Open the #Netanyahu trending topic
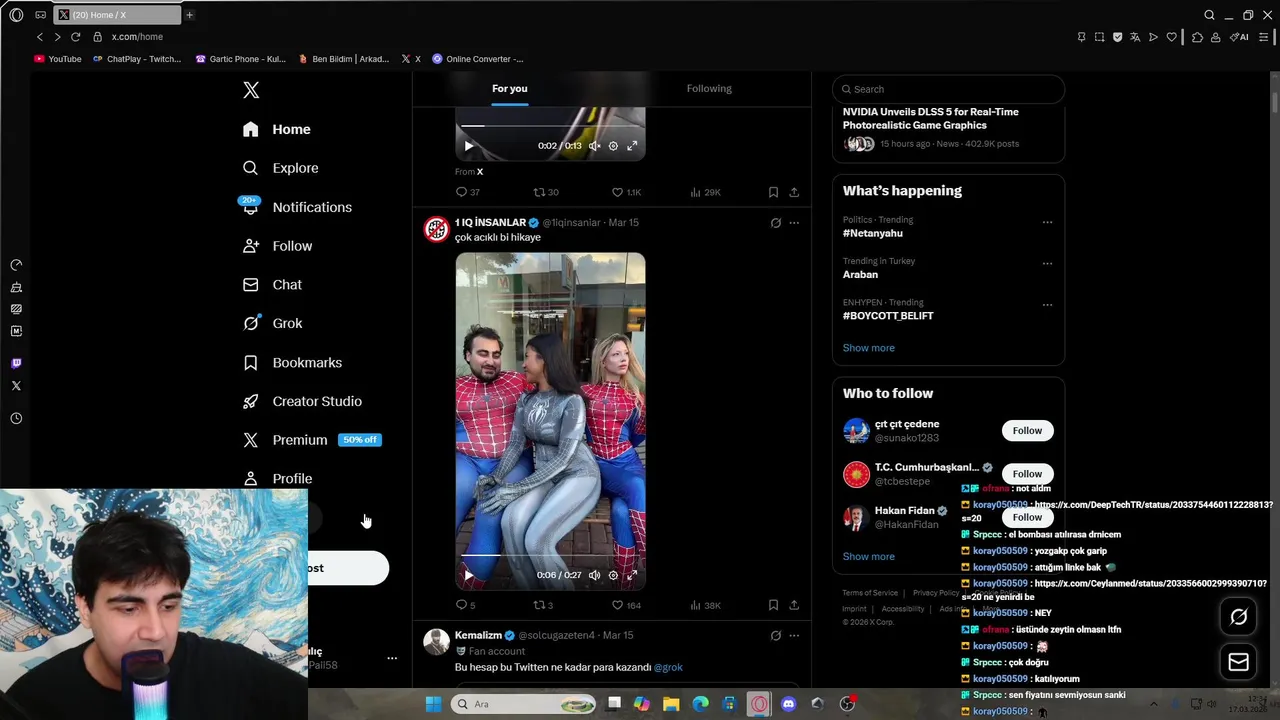This screenshot has width=1280, height=720. (x=872, y=233)
